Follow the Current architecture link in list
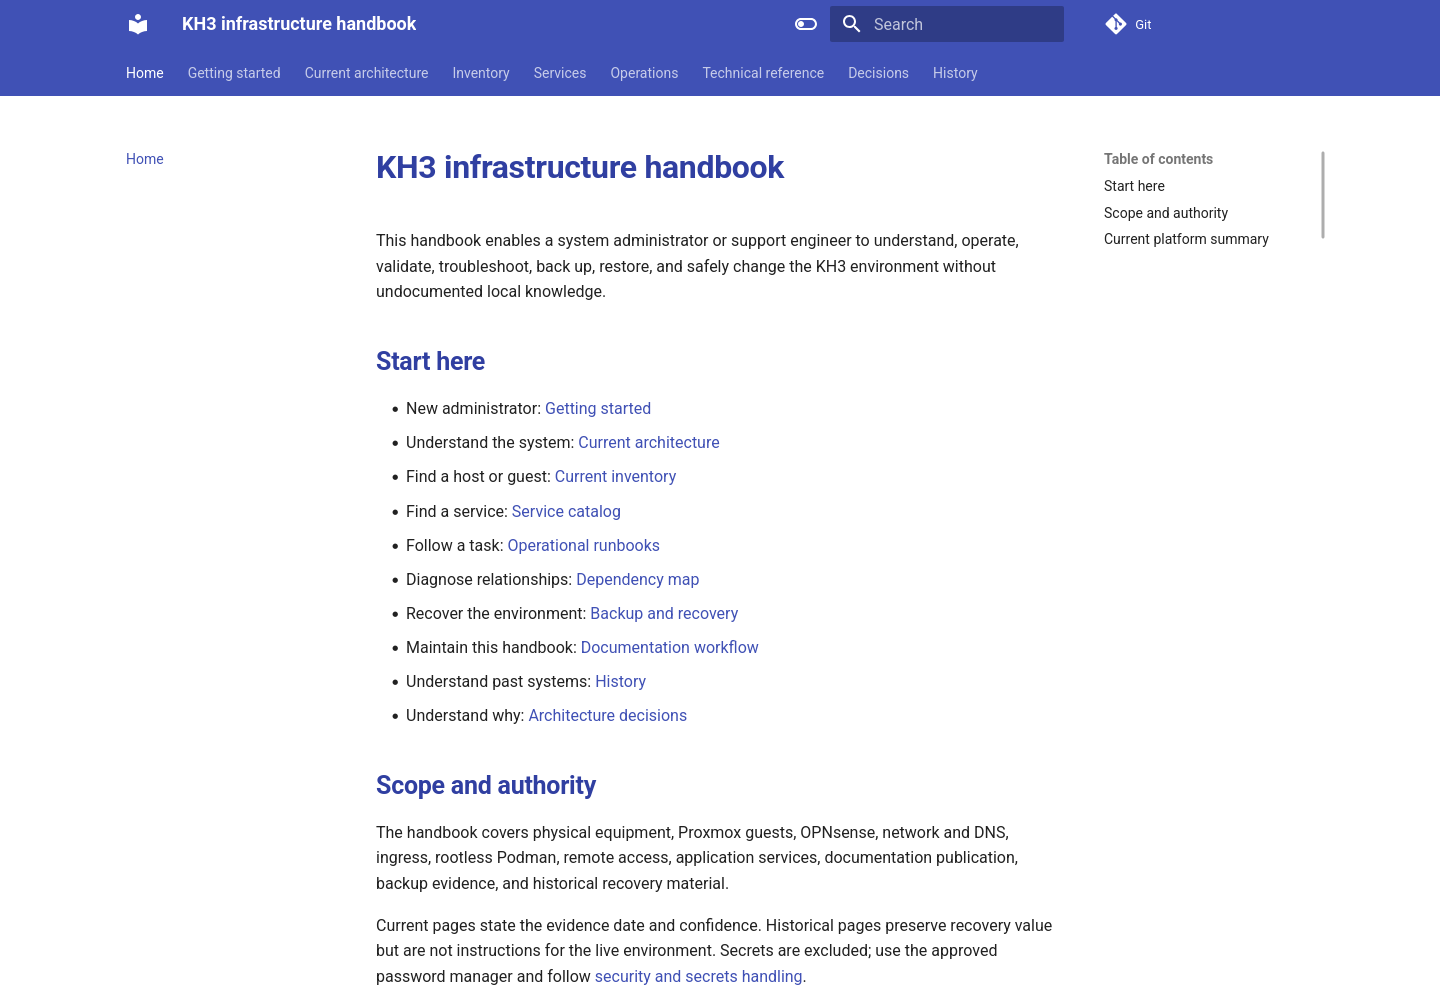1440x1000 pixels. click(649, 442)
